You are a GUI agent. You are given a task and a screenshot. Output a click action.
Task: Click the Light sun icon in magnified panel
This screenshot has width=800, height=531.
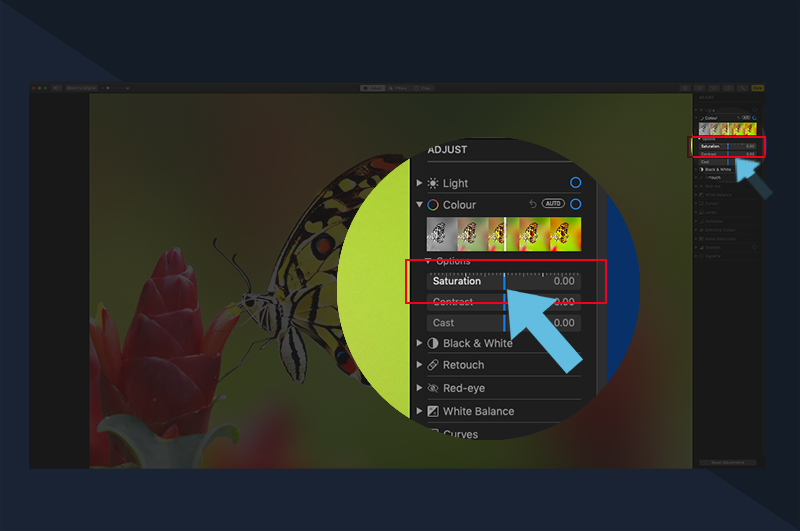tap(433, 183)
